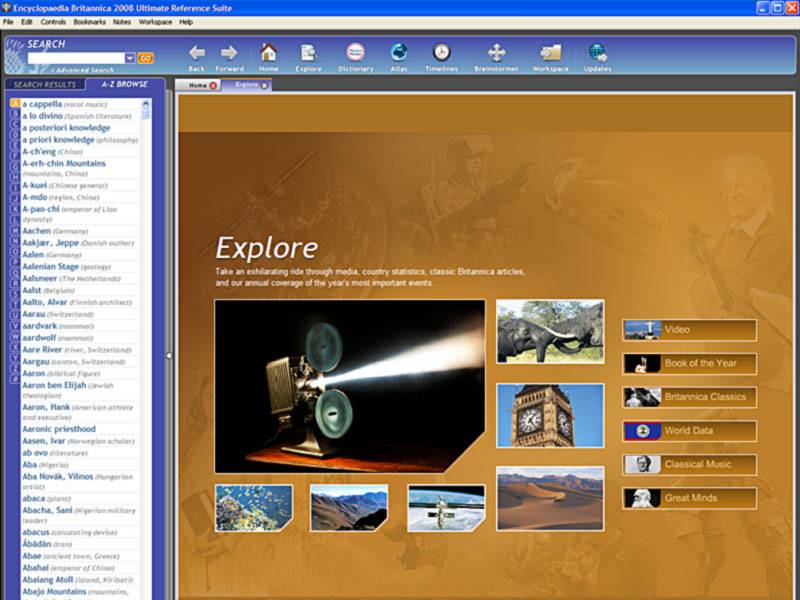Select the Home document tab
The width and height of the screenshot is (800, 600).
(197, 85)
